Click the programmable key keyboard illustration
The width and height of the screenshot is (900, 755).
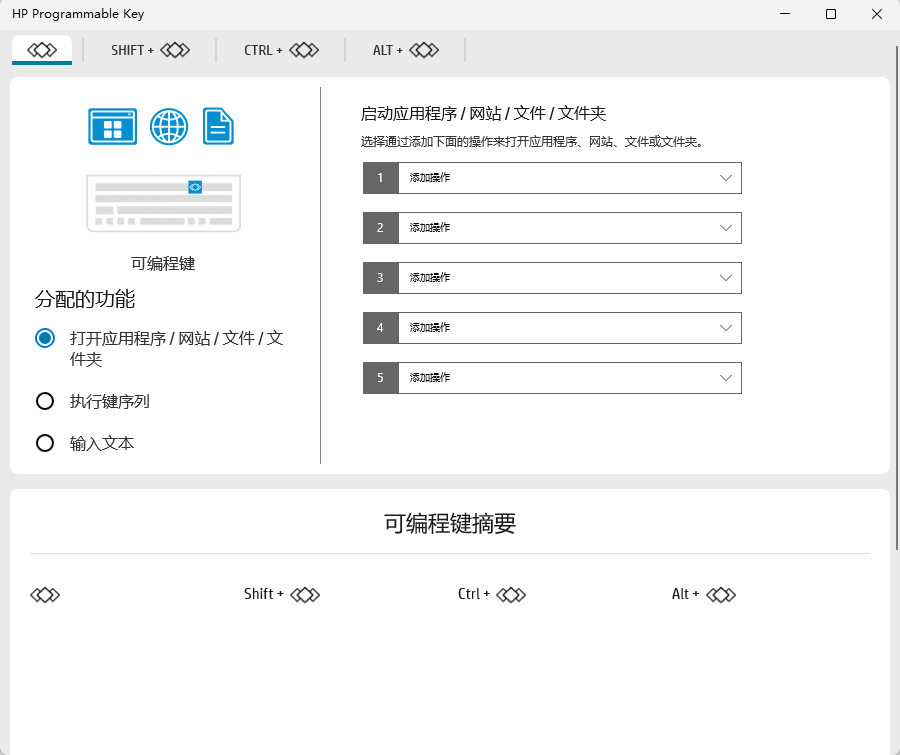point(163,202)
